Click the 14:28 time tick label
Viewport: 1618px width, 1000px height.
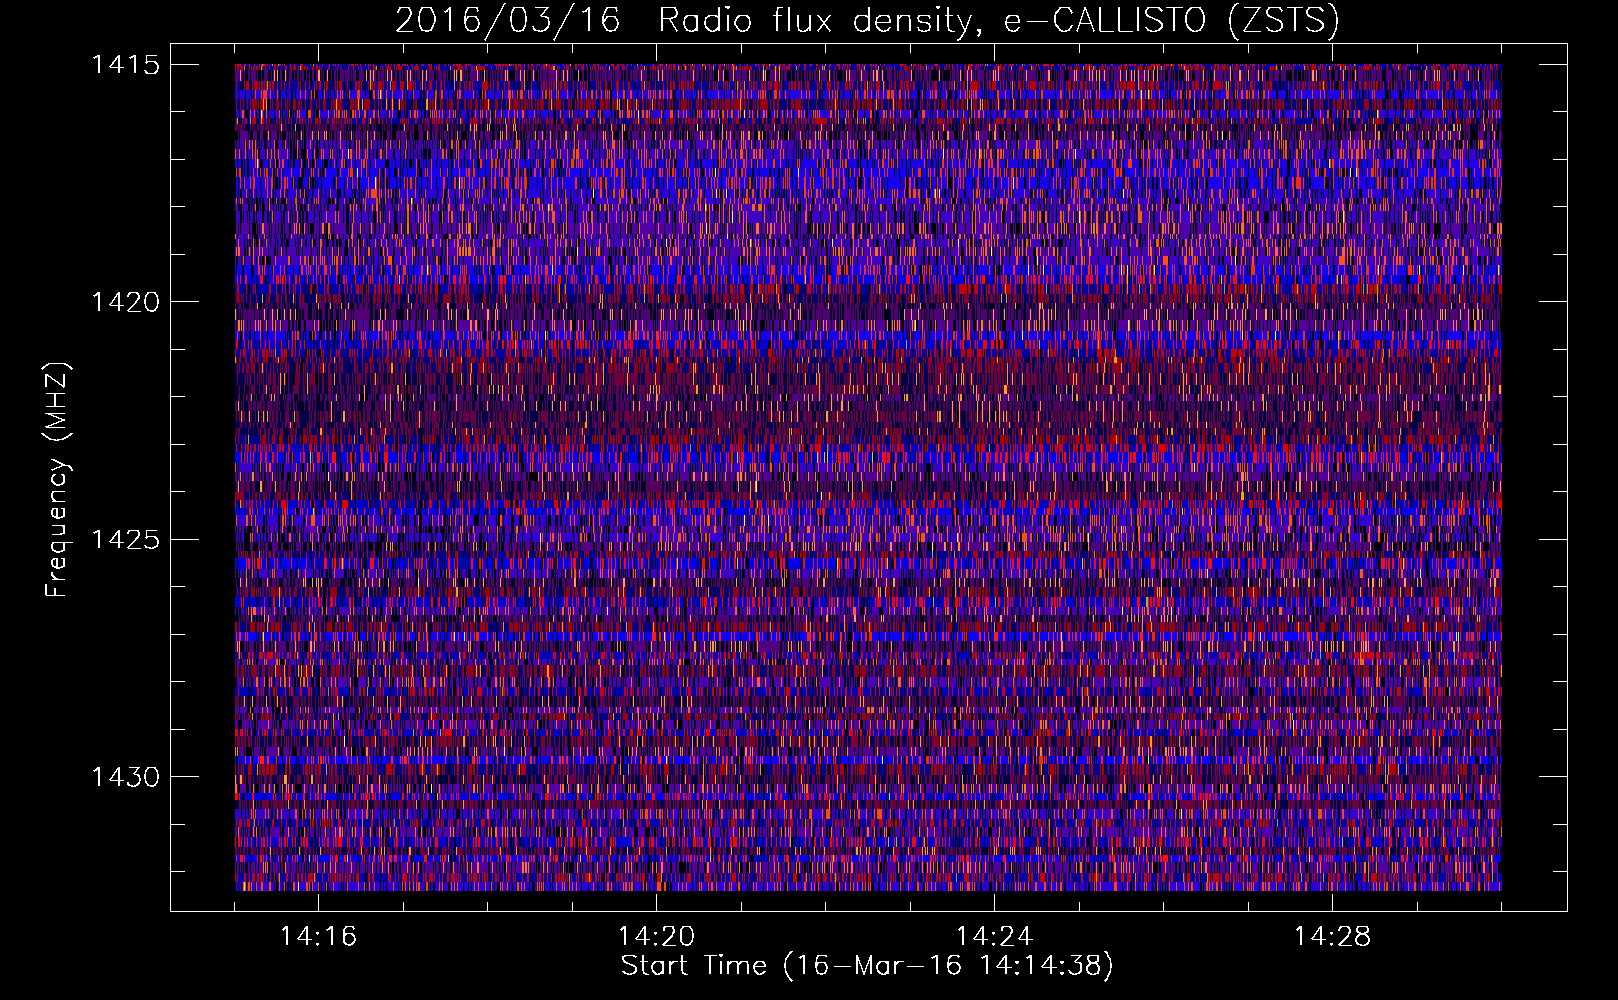pos(1332,937)
